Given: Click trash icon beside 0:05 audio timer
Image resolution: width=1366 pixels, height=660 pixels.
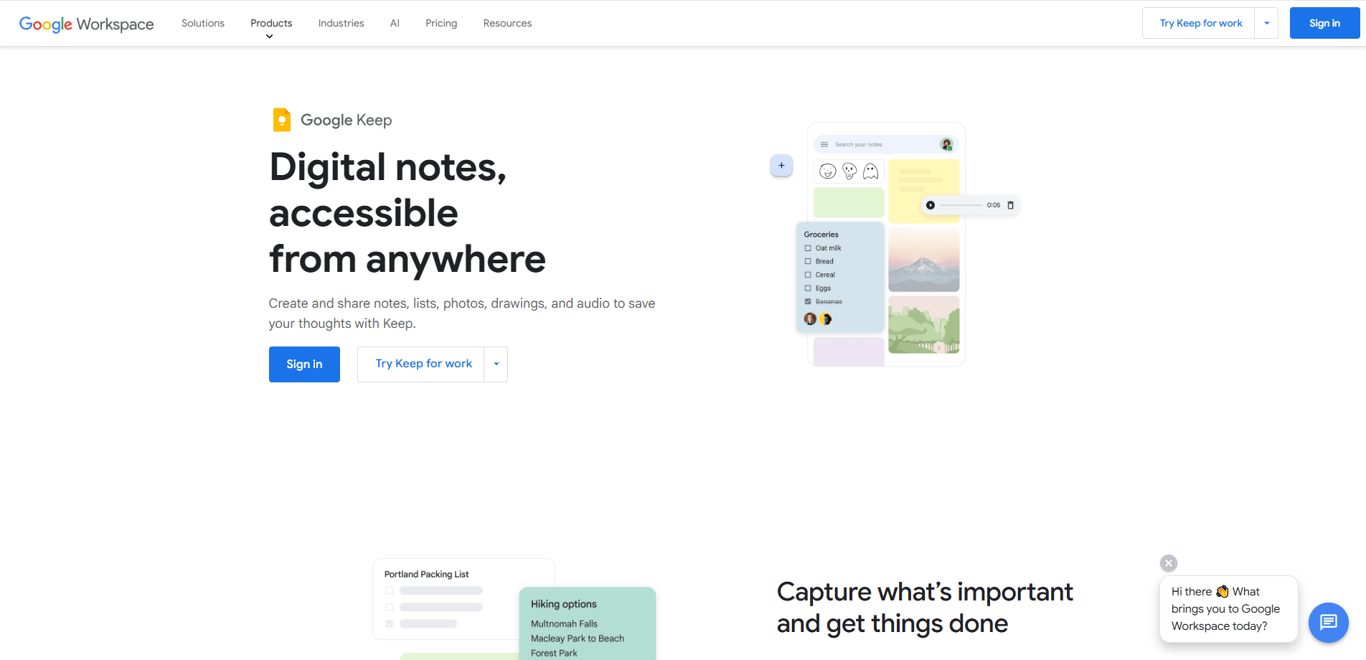Looking at the screenshot, I should (1010, 205).
